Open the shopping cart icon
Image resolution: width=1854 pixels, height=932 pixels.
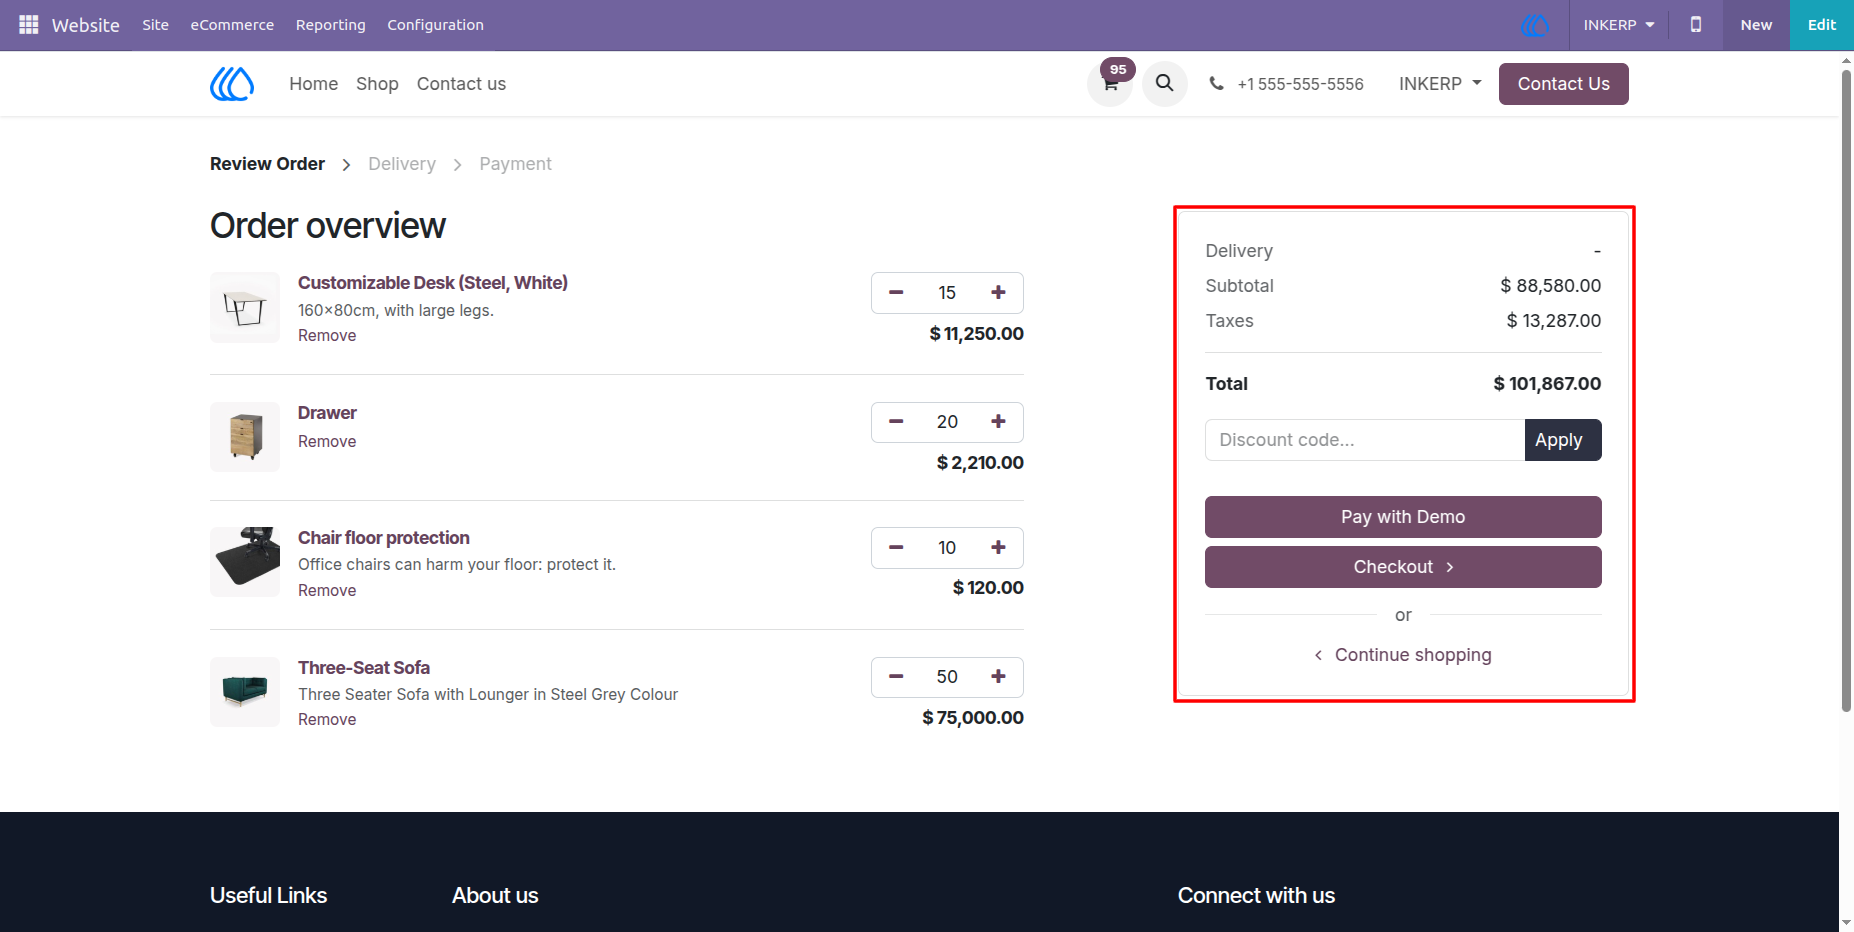(x=1110, y=84)
